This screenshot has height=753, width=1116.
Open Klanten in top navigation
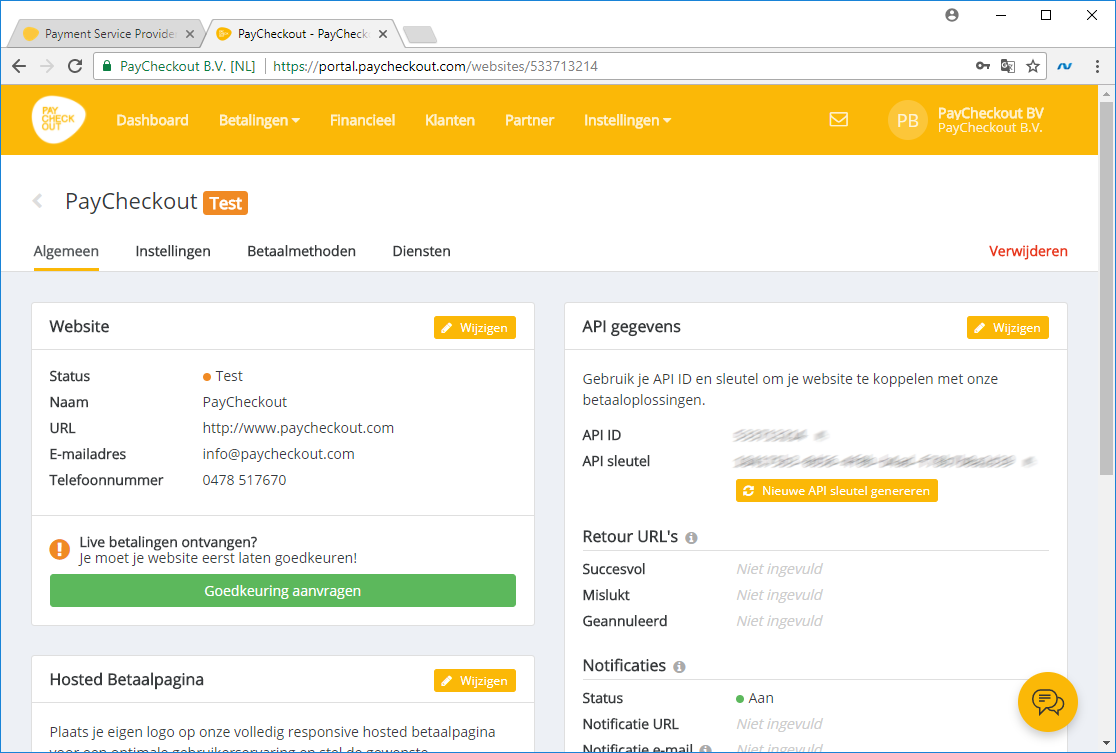click(450, 120)
